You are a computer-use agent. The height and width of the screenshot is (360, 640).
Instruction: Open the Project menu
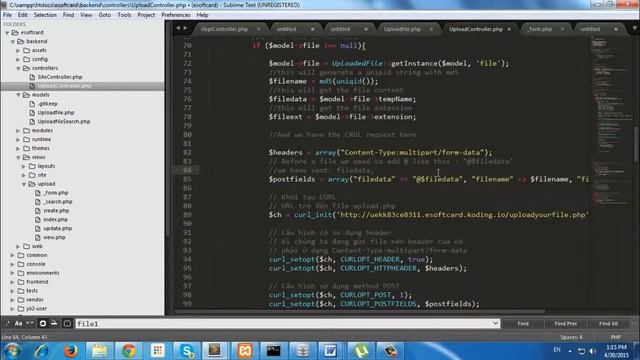pyautogui.click(x=146, y=15)
